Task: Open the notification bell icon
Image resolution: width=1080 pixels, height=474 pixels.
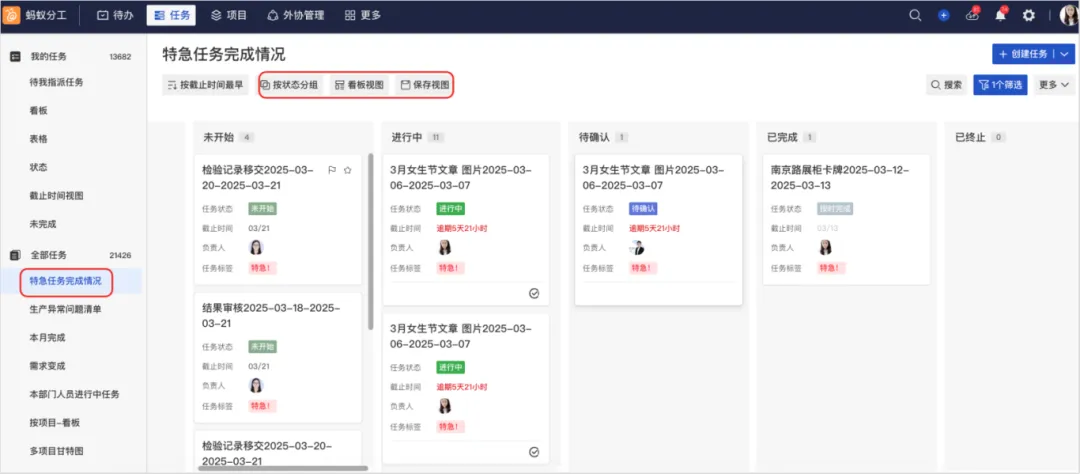Action: pyautogui.click(x=1001, y=15)
